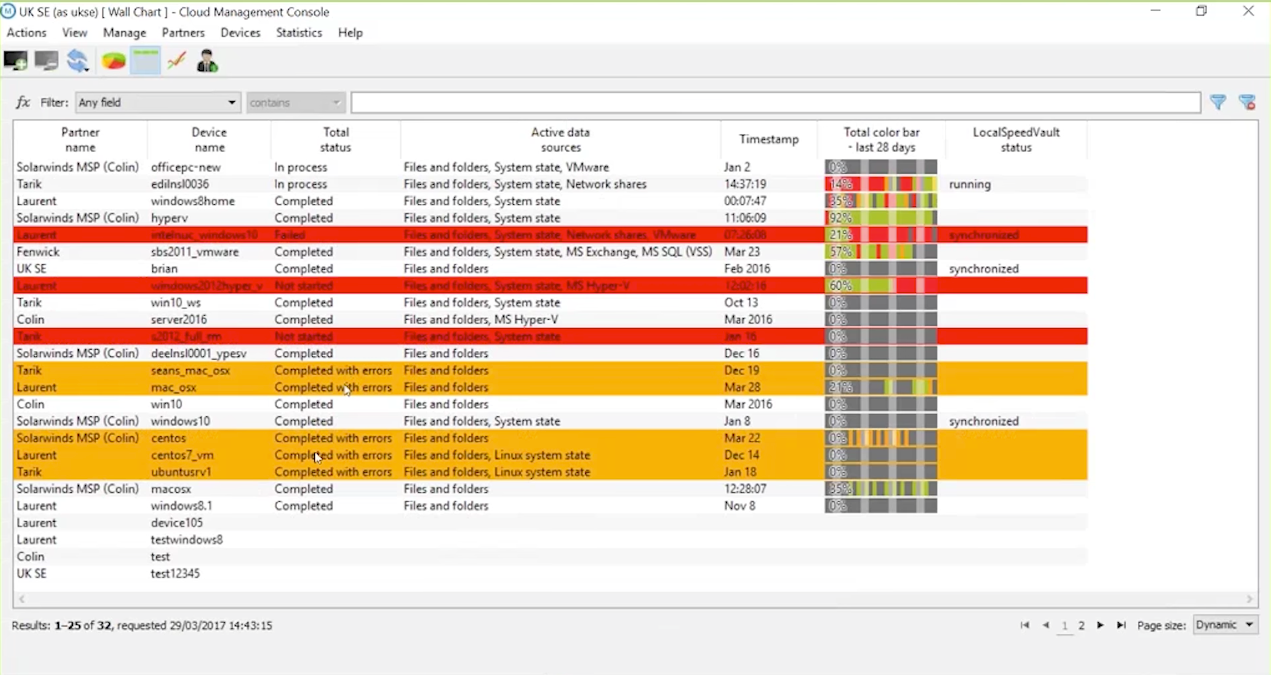The width and height of the screenshot is (1271, 675).
Task: Click the color bar for edilnsl0036
Action: [881, 185]
